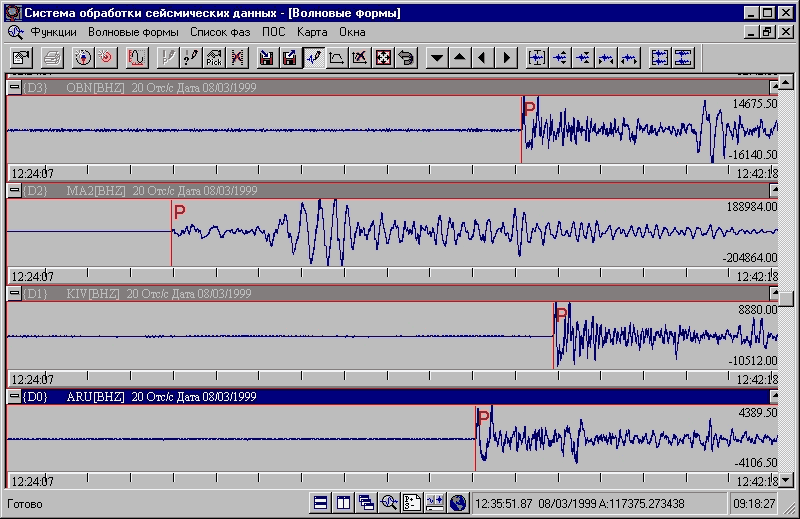Click the left-pointing triangle toolbar arrow
The image size is (800, 519).
point(484,57)
